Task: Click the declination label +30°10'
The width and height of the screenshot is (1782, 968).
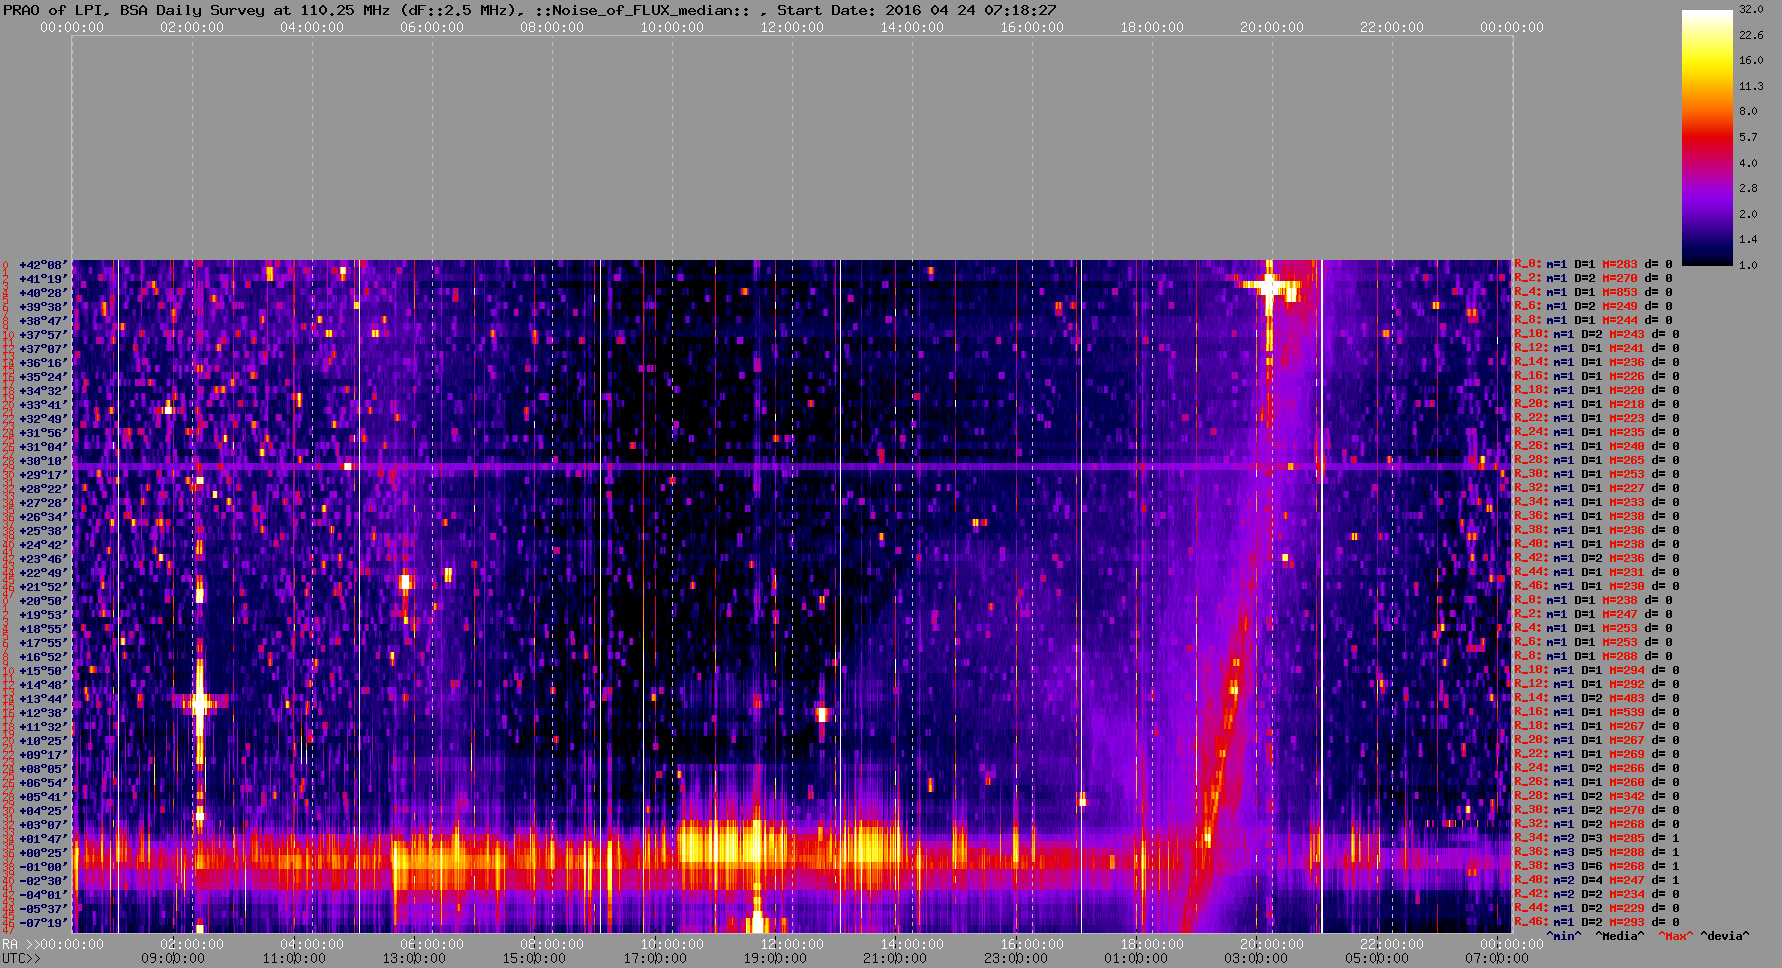Action: pyautogui.click(x=43, y=461)
